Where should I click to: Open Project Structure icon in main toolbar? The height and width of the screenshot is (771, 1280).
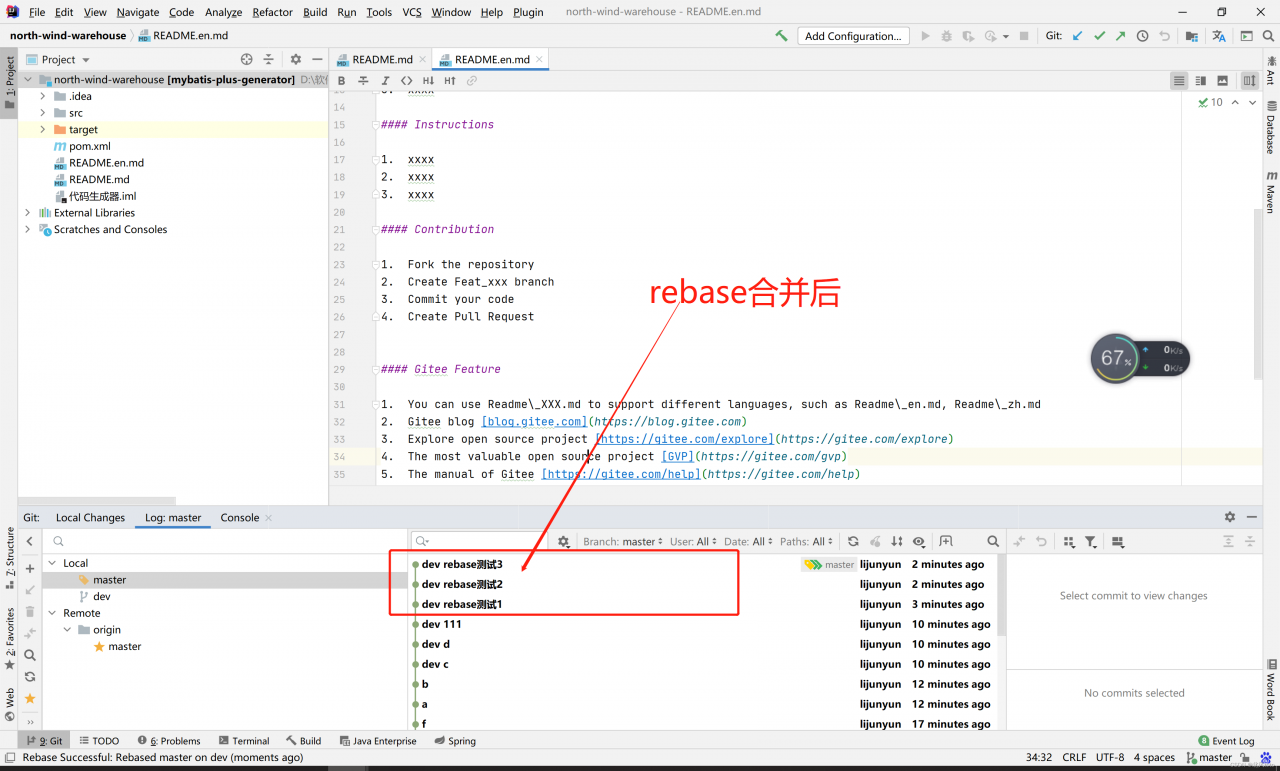pyautogui.click(x=1192, y=36)
